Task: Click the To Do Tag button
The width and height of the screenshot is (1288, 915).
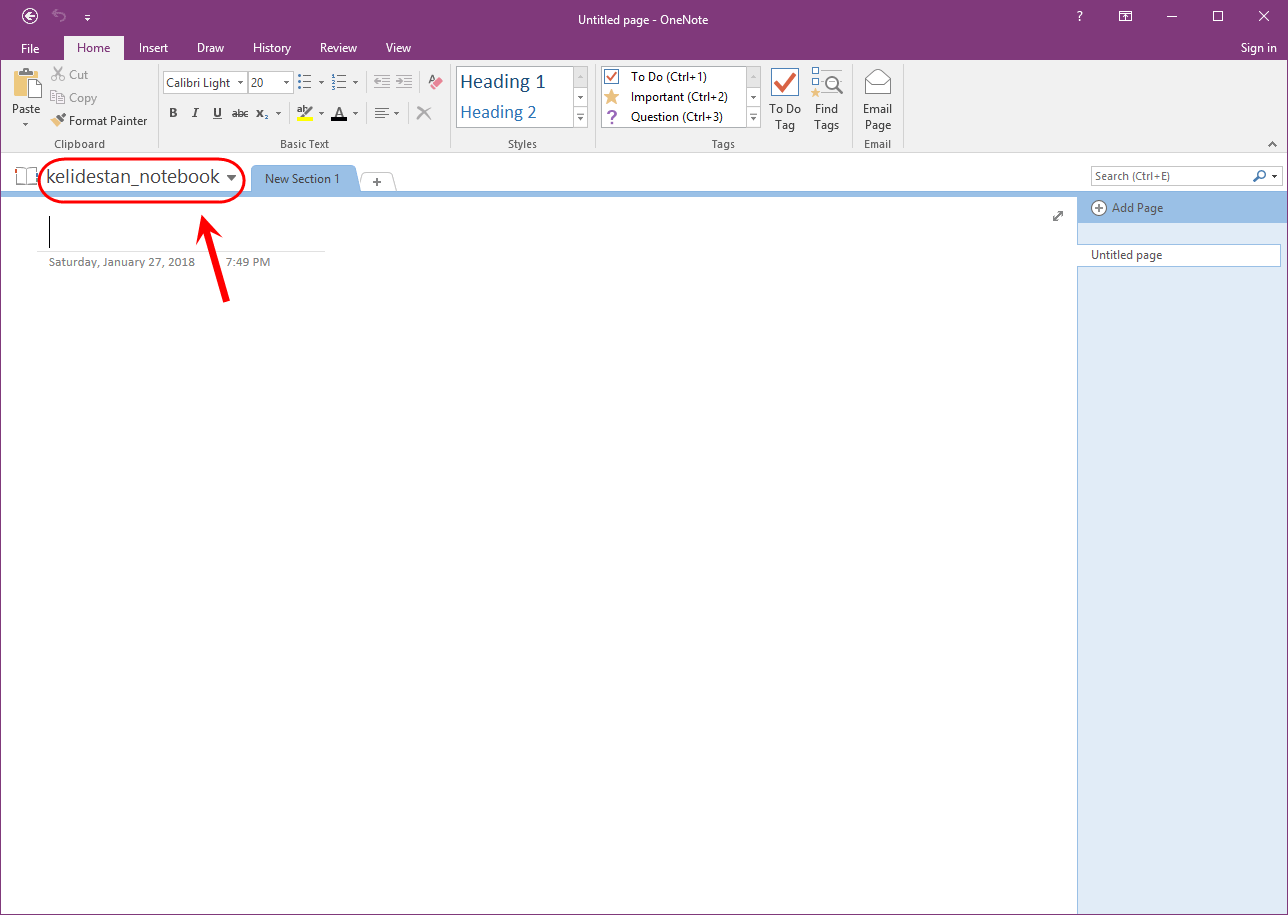Action: (x=785, y=99)
